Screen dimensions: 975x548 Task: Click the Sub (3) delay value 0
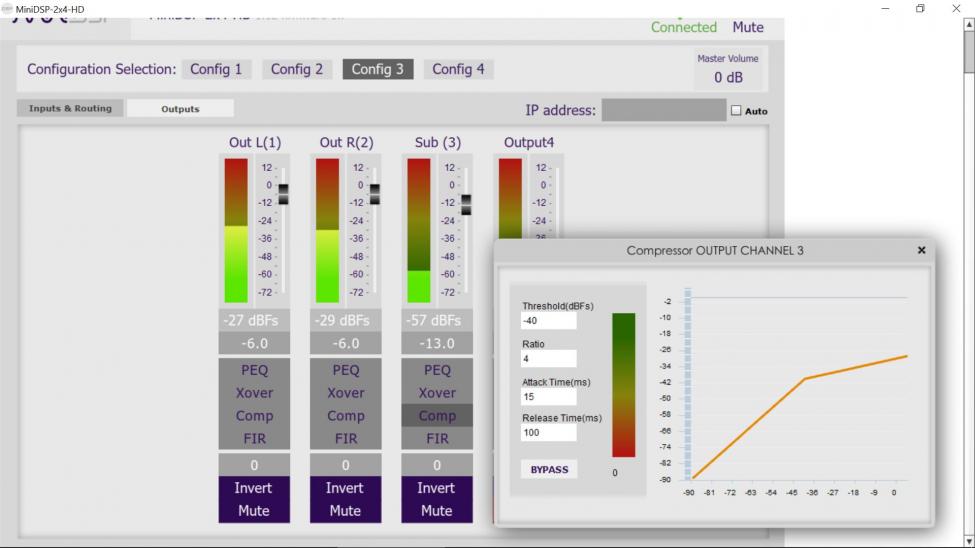[x=437, y=465]
